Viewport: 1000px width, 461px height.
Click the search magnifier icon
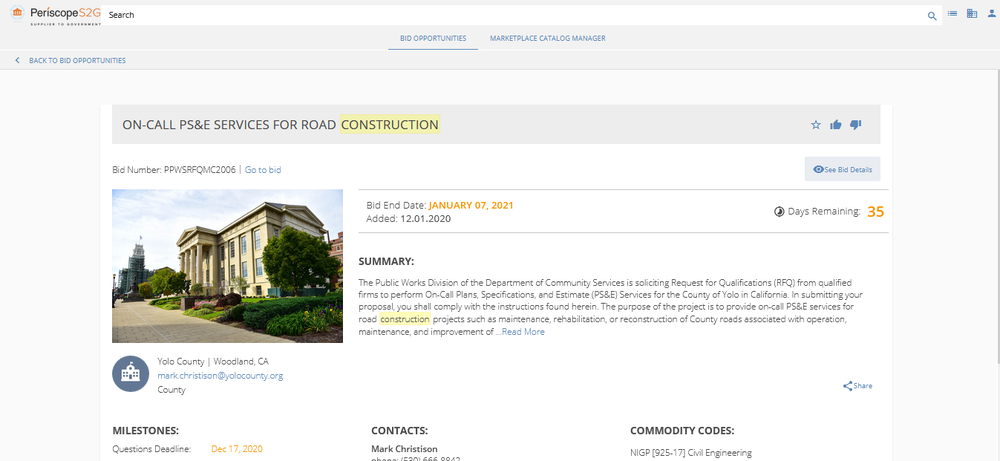point(932,16)
